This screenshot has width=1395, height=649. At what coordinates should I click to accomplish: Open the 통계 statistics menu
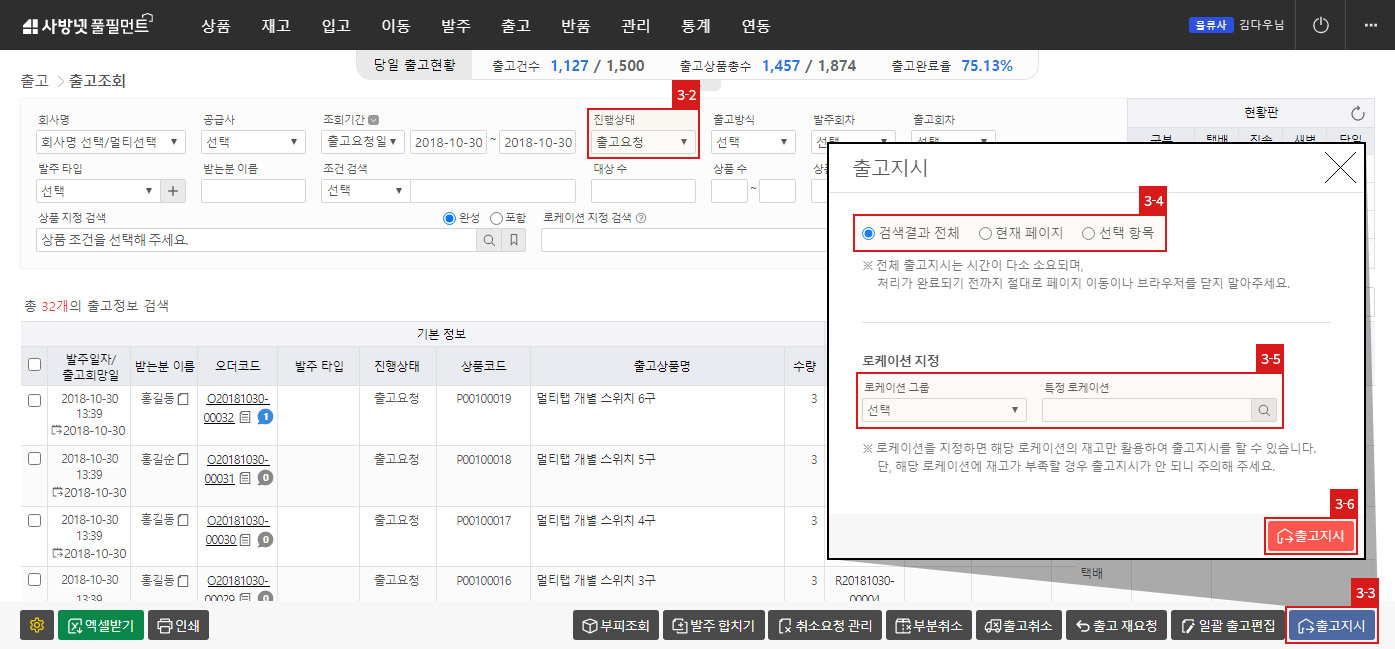[x=696, y=25]
